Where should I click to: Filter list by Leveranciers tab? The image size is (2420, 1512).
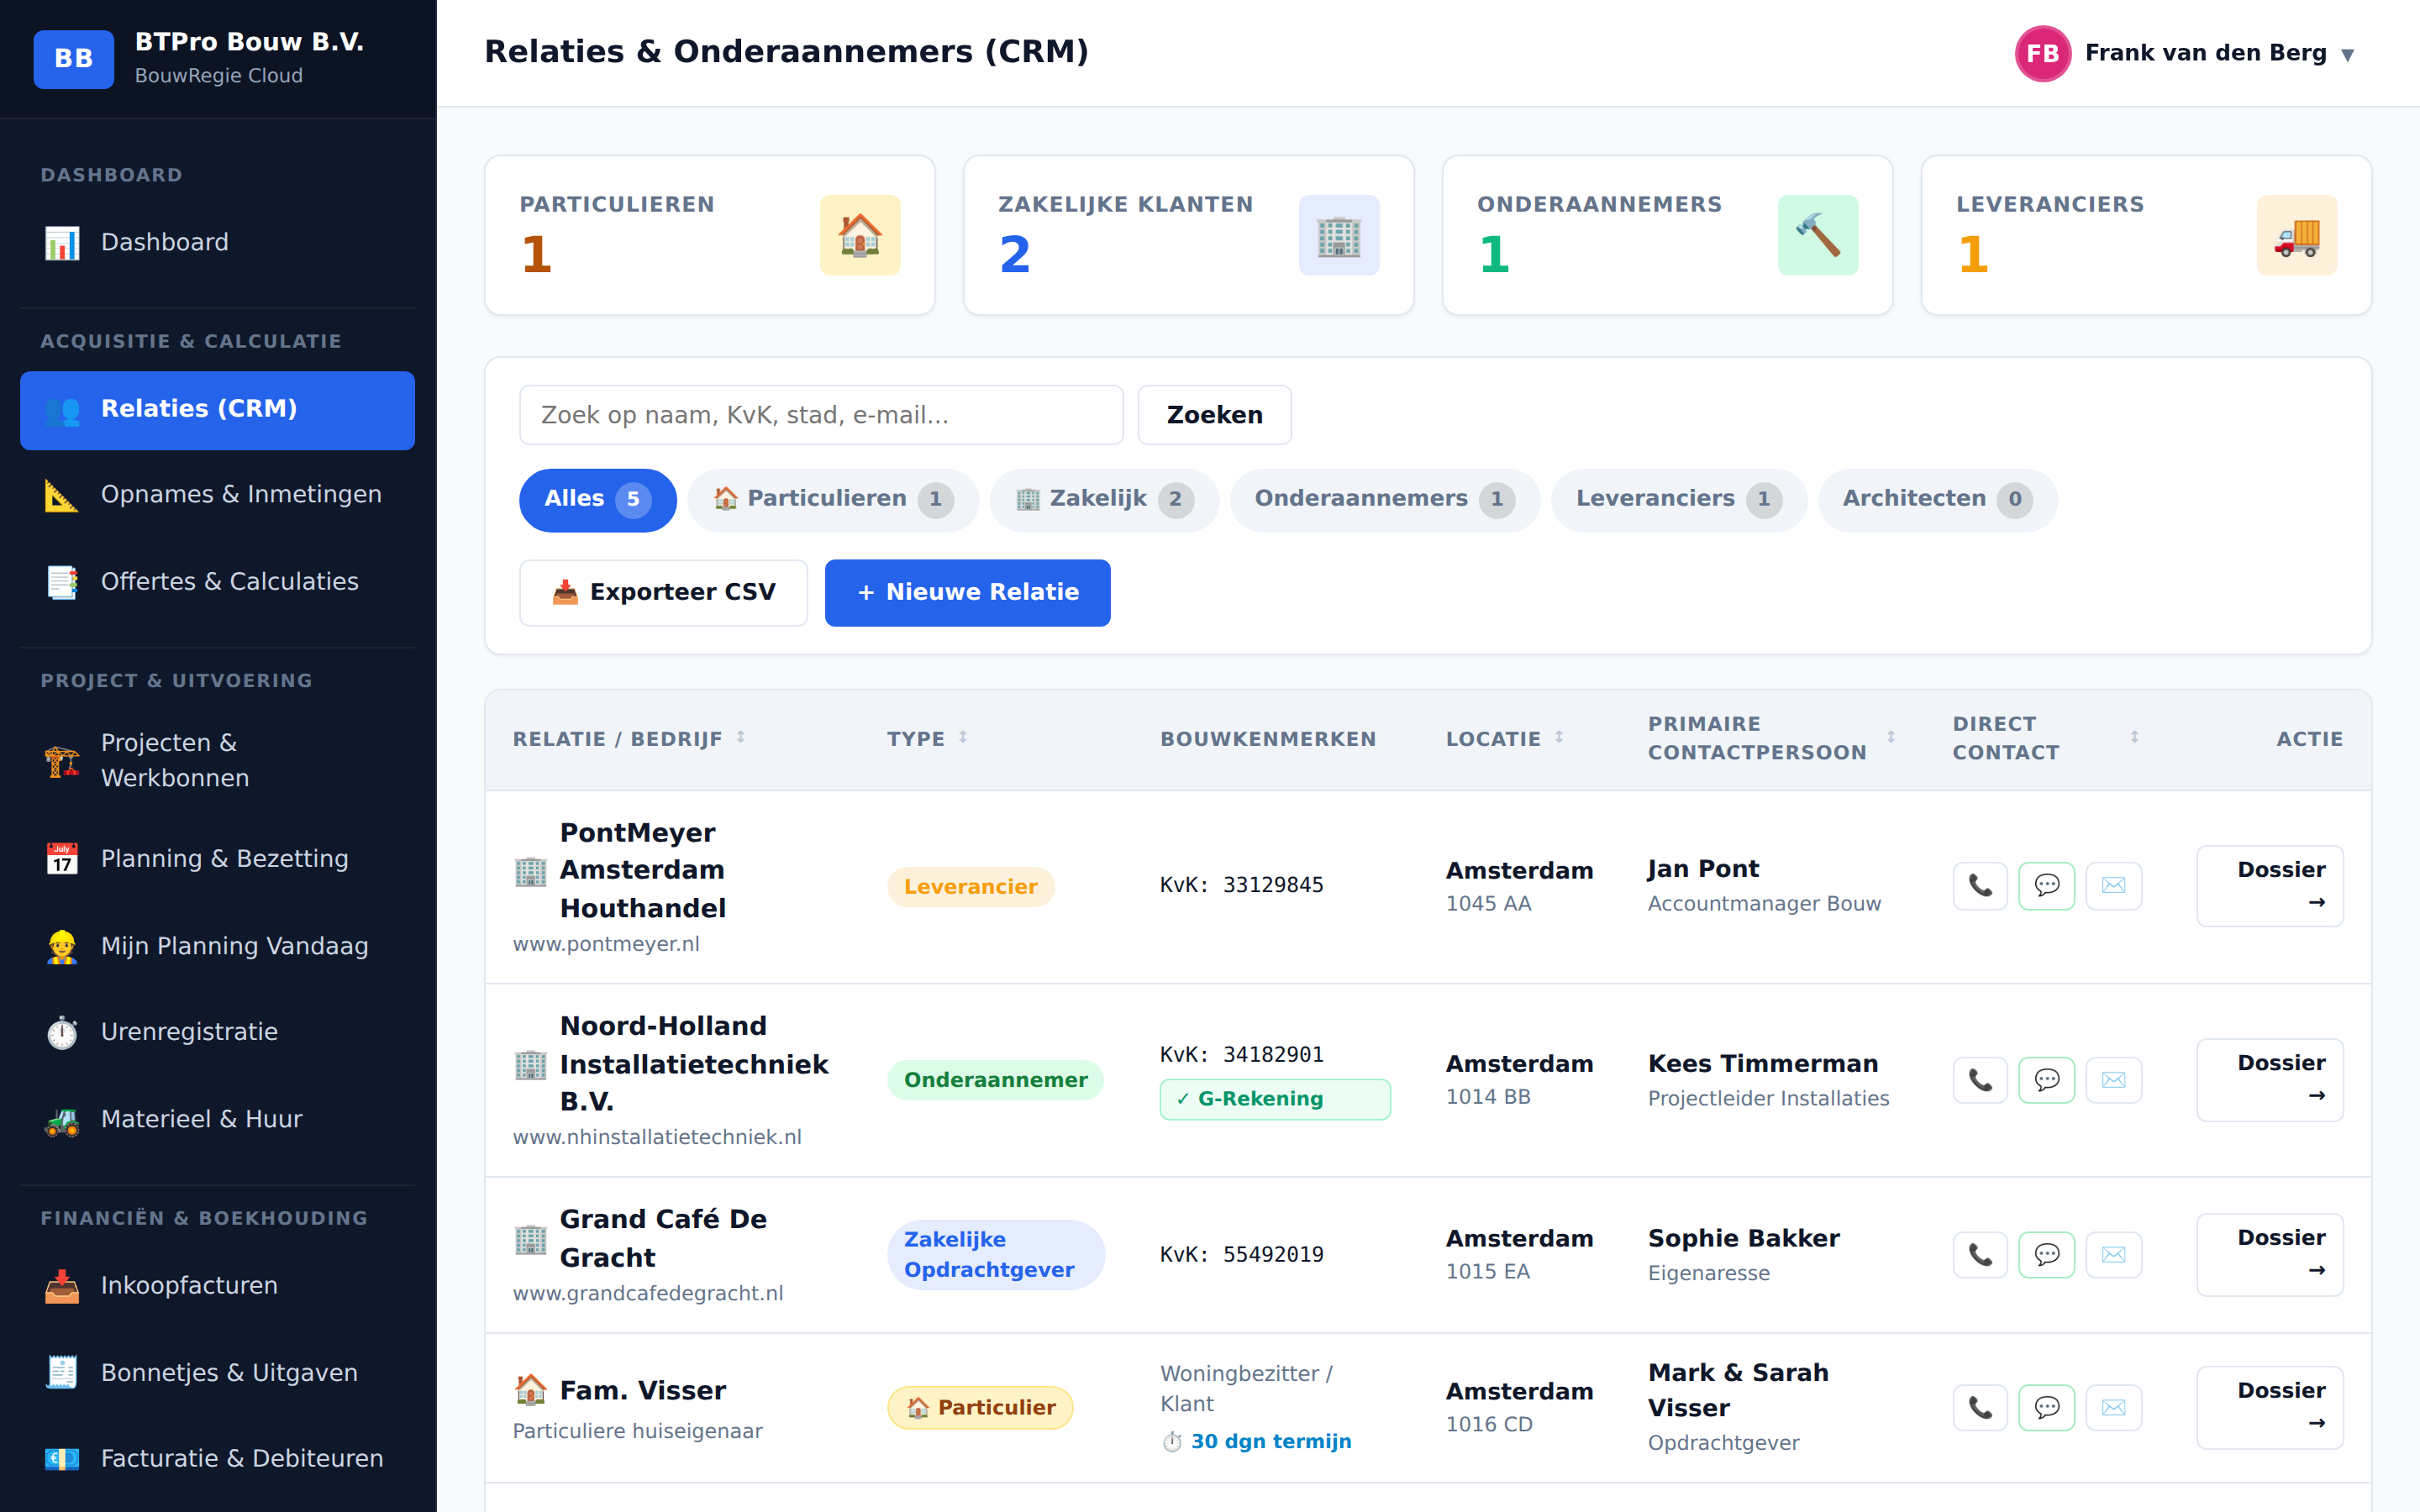1679,500
